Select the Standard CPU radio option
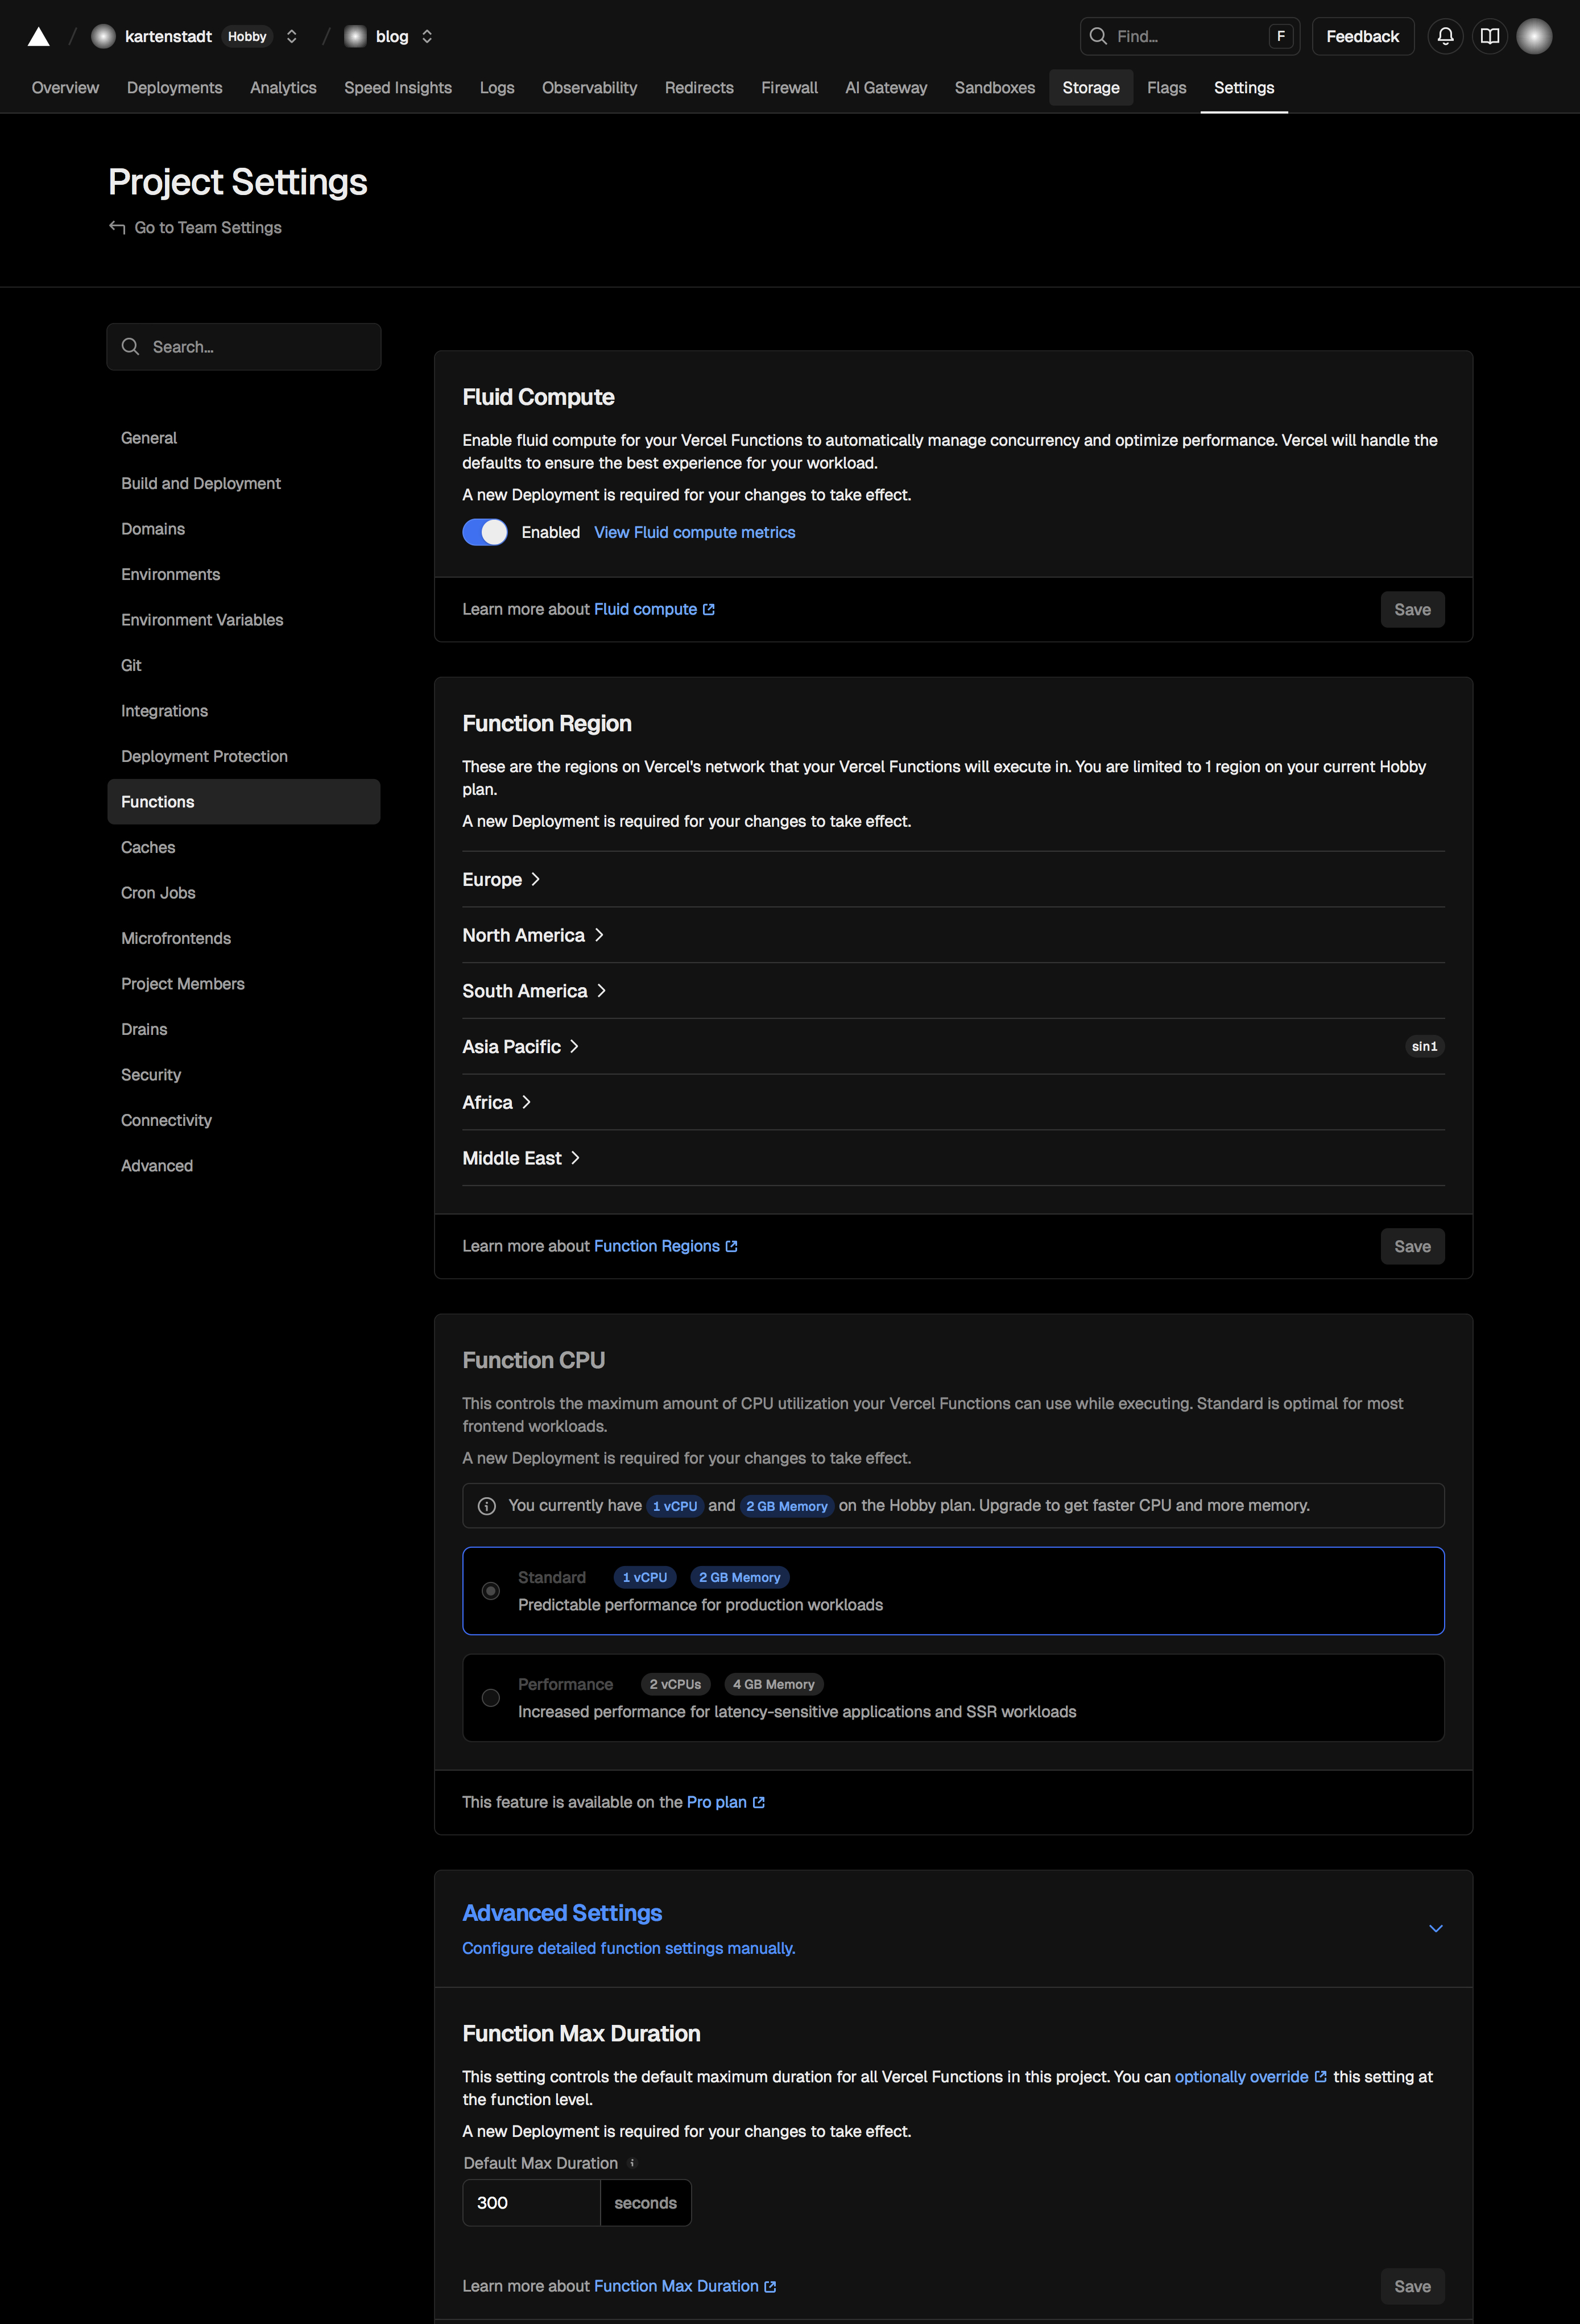Screen dimensions: 1580x2324 491,1591
